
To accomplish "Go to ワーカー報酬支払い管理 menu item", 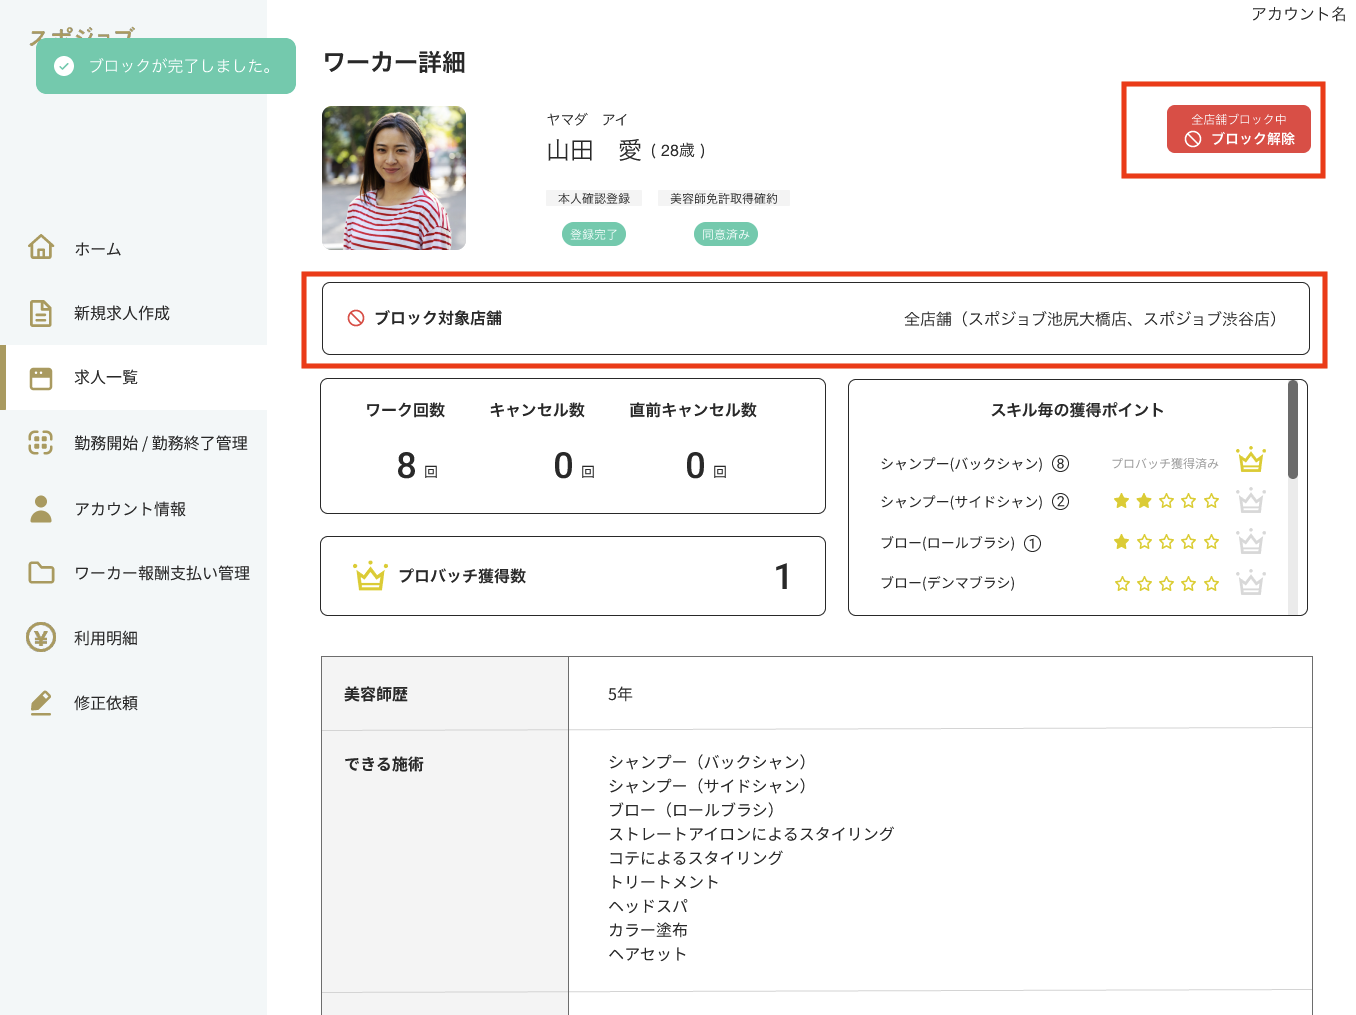I will click(x=162, y=573).
